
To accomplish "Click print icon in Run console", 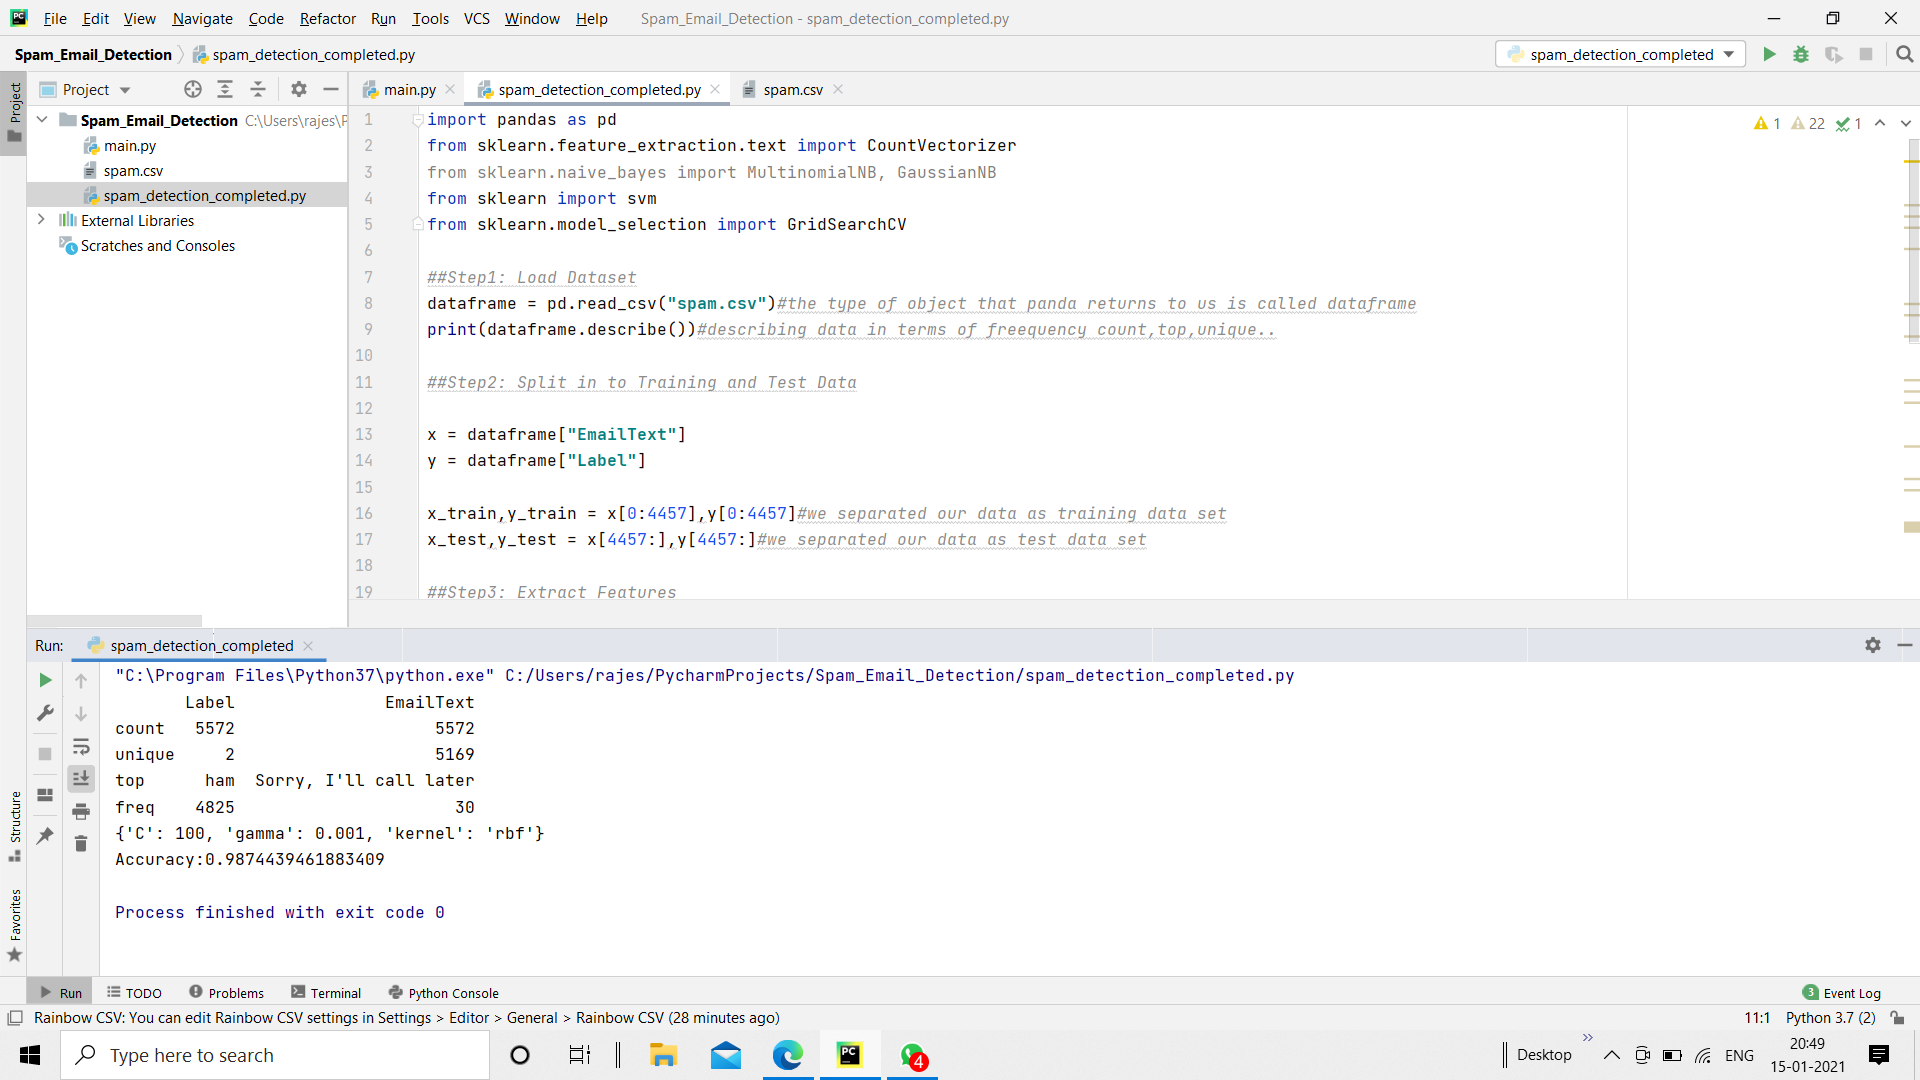I will (81, 811).
